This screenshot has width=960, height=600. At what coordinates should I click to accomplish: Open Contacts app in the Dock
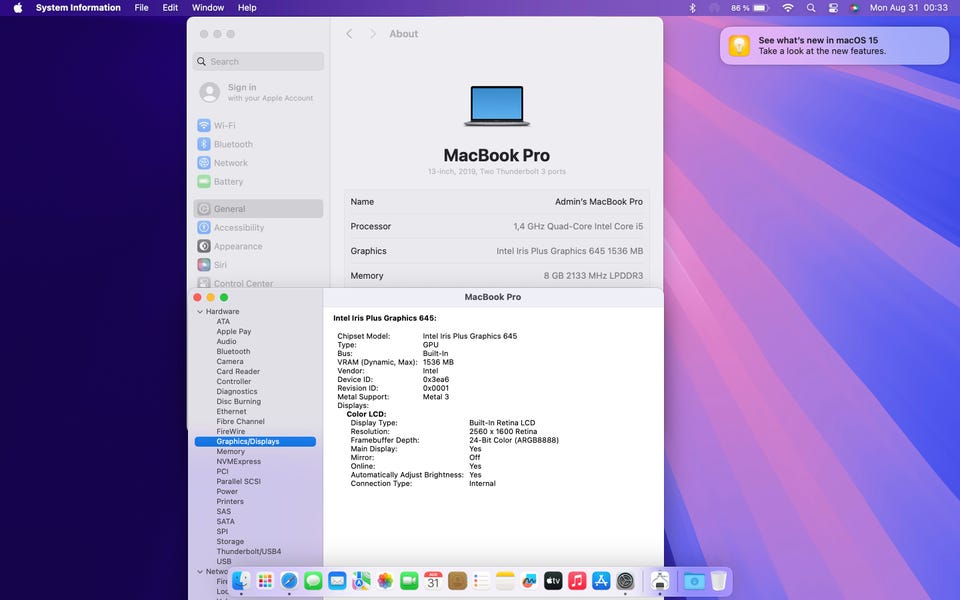pos(457,580)
